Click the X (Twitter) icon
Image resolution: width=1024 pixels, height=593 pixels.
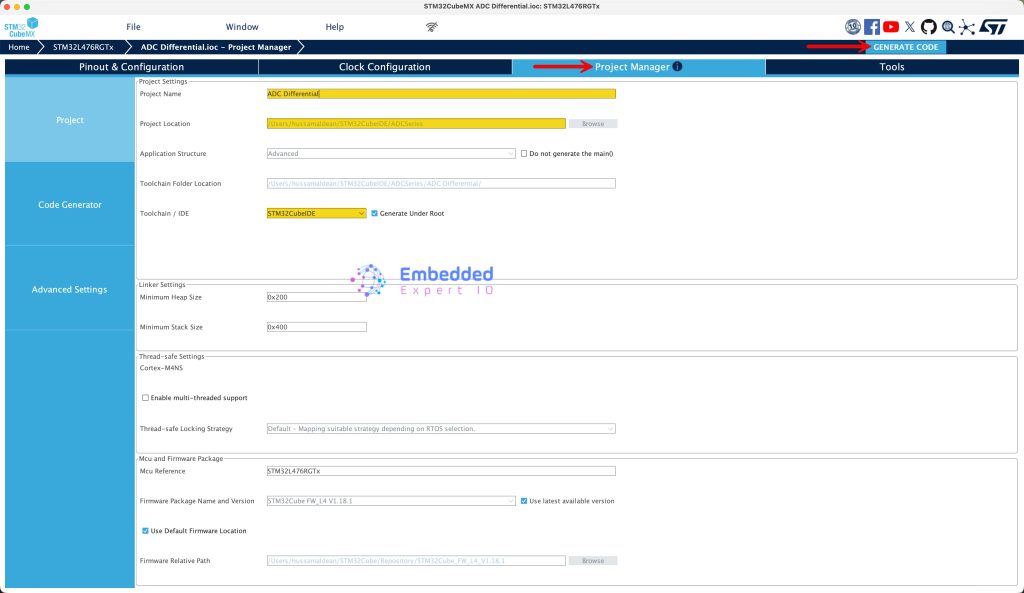pyautogui.click(x=909, y=27)
